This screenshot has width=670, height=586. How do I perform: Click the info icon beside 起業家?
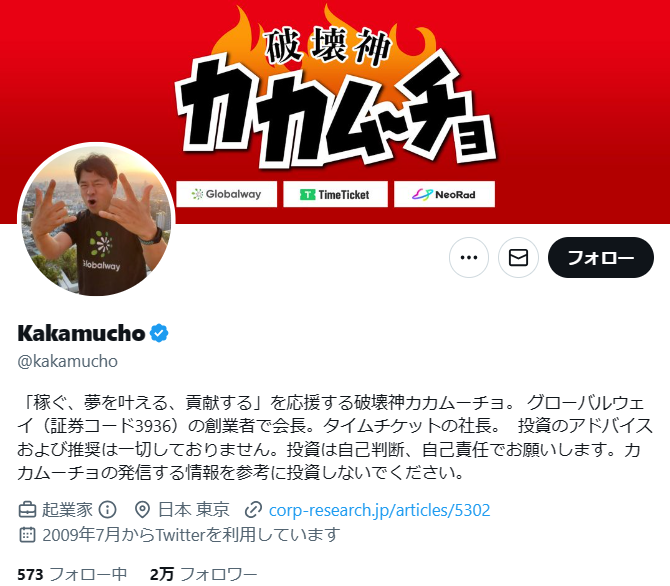tap(107, 509)
